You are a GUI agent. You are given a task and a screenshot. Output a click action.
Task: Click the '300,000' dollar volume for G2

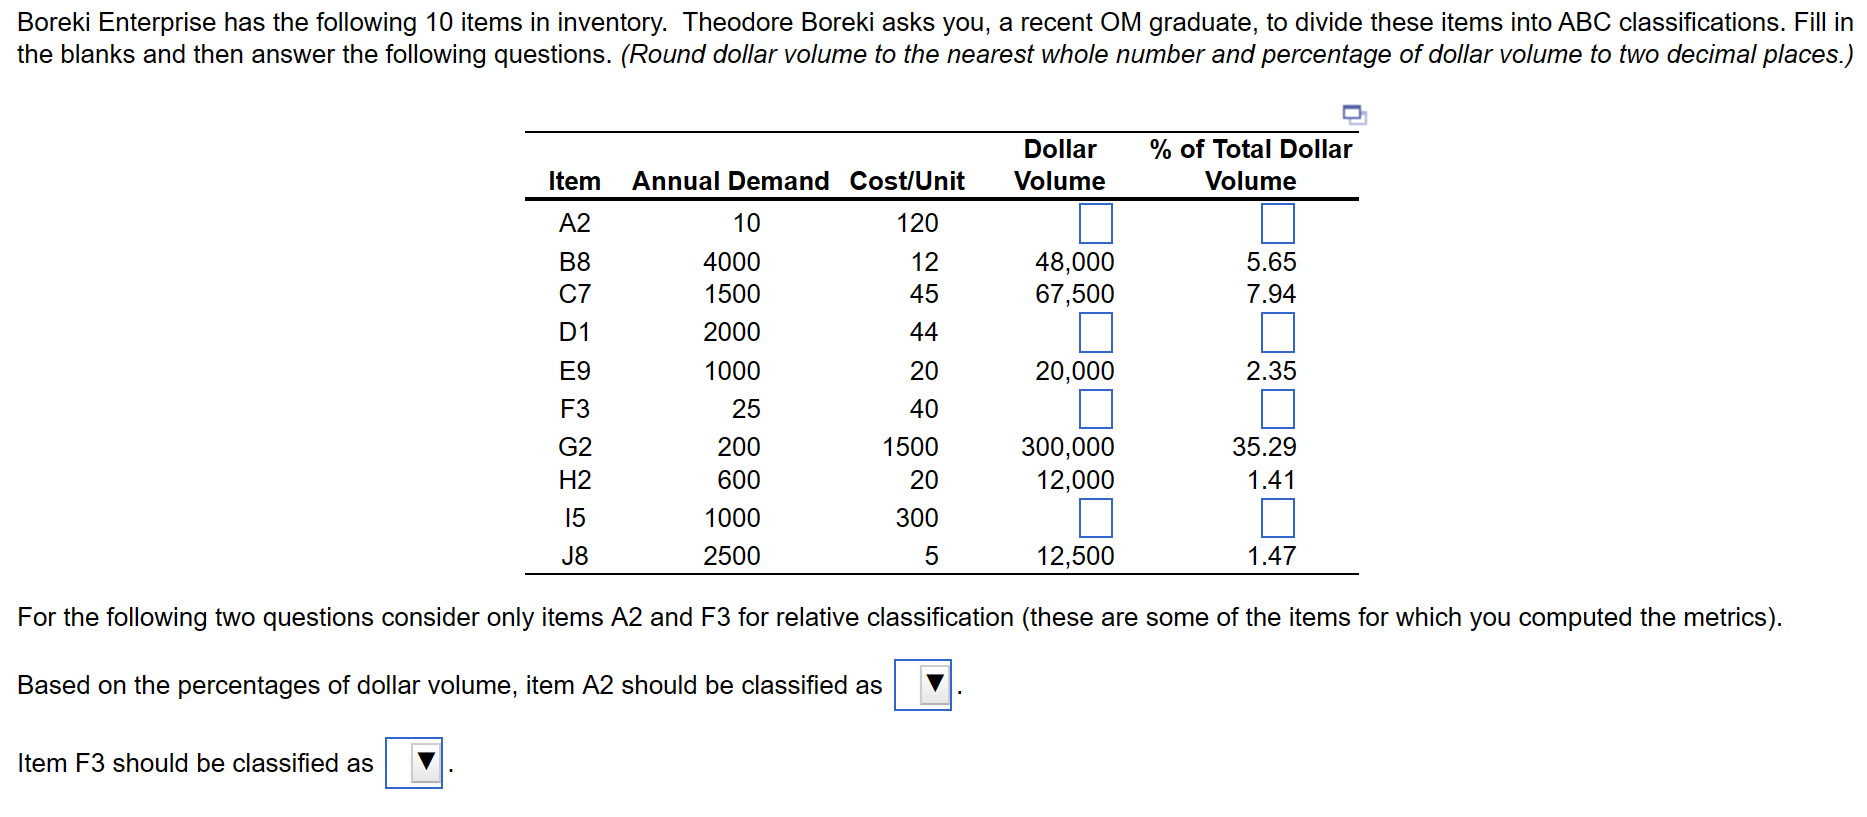[x=1067, y=447]
